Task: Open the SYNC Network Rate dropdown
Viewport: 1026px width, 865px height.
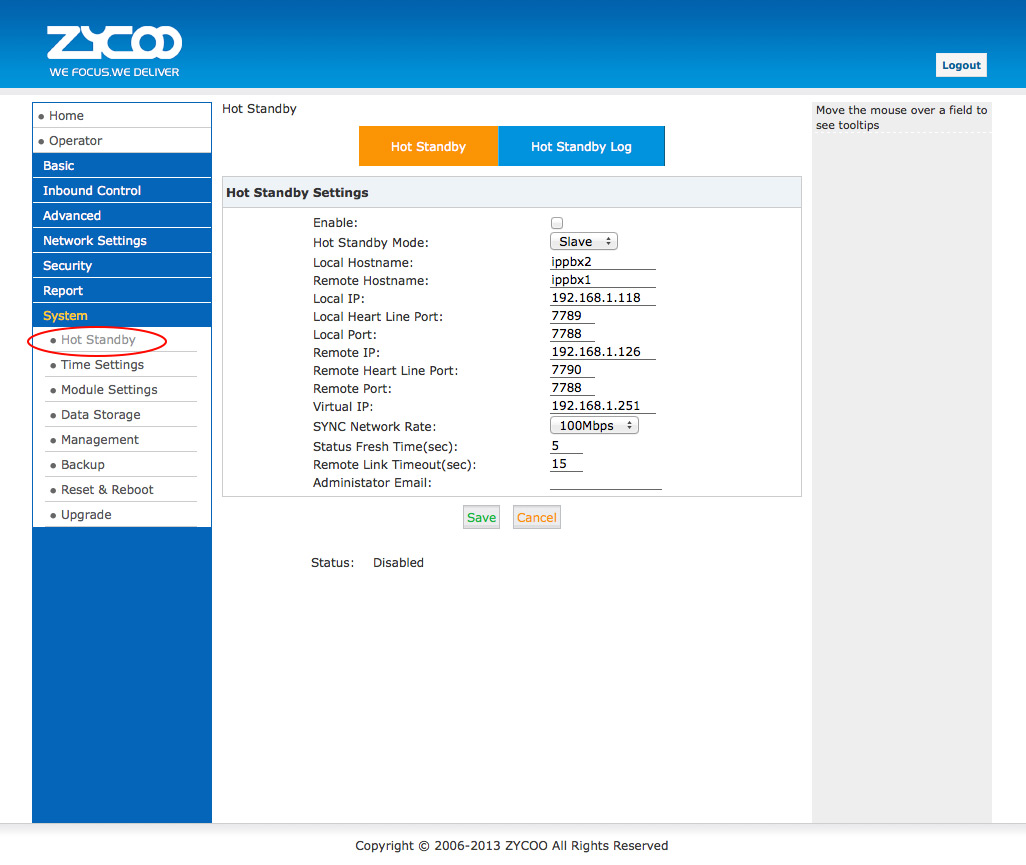Action: 594,426
